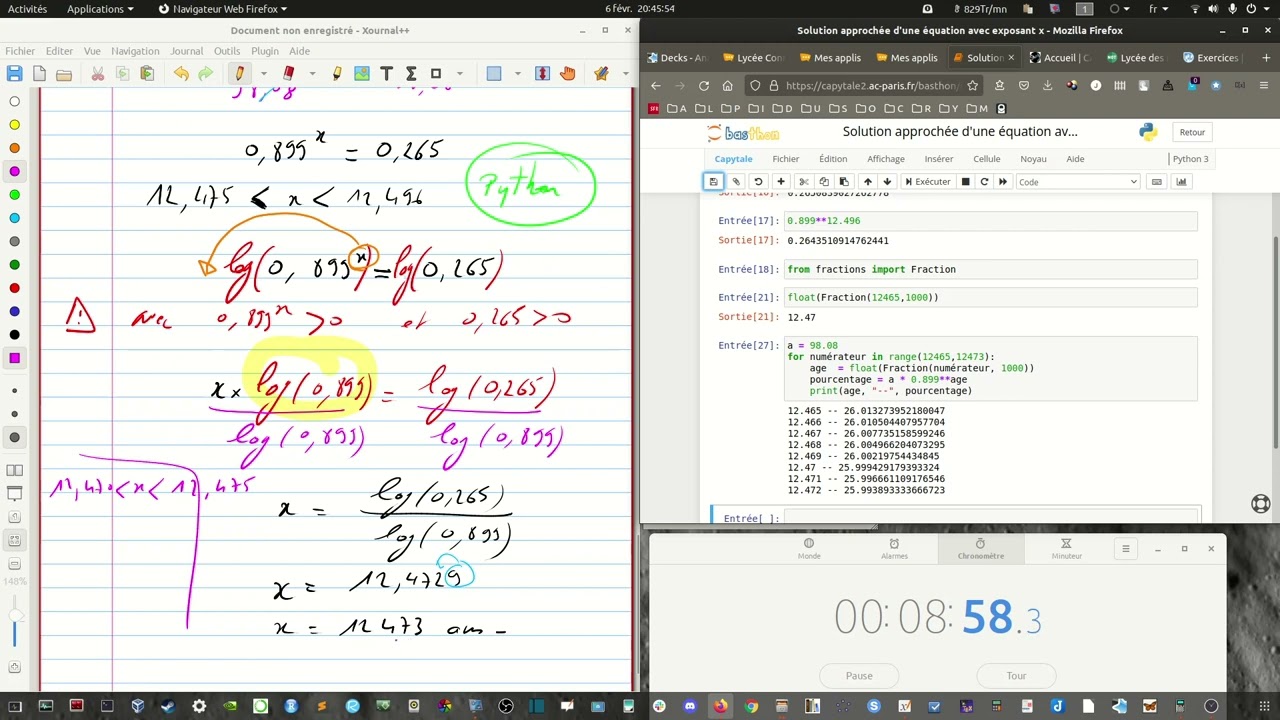The height and width of the screenshot is (720, 1280).
Task: Select the Text tool in Xournal++
Action: 386,73
